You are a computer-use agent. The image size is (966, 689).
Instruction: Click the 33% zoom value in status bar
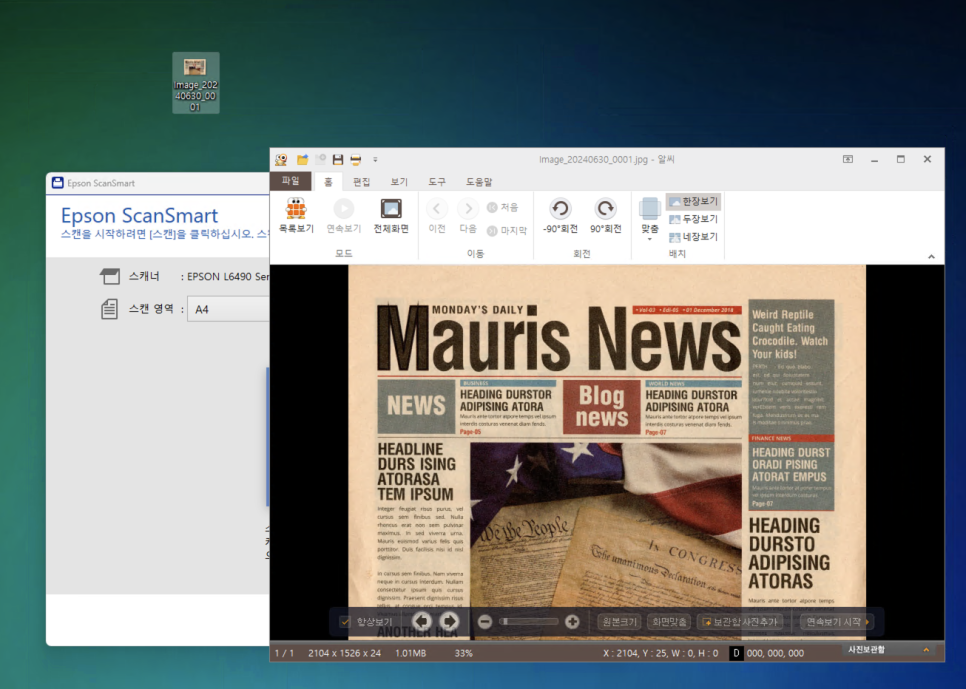463,653
